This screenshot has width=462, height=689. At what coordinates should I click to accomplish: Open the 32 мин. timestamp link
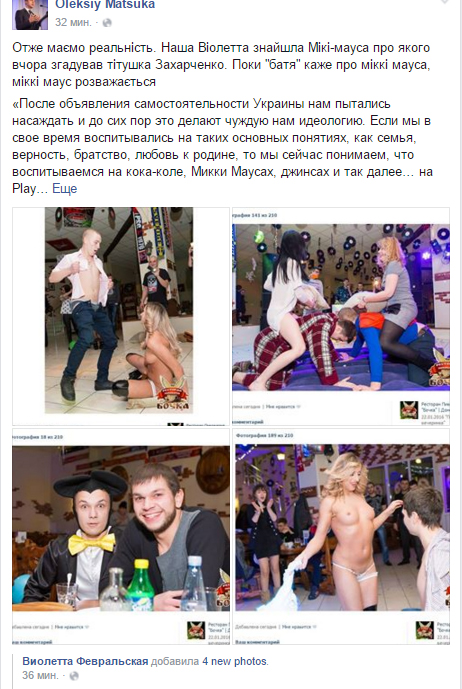tap(73, 22)
